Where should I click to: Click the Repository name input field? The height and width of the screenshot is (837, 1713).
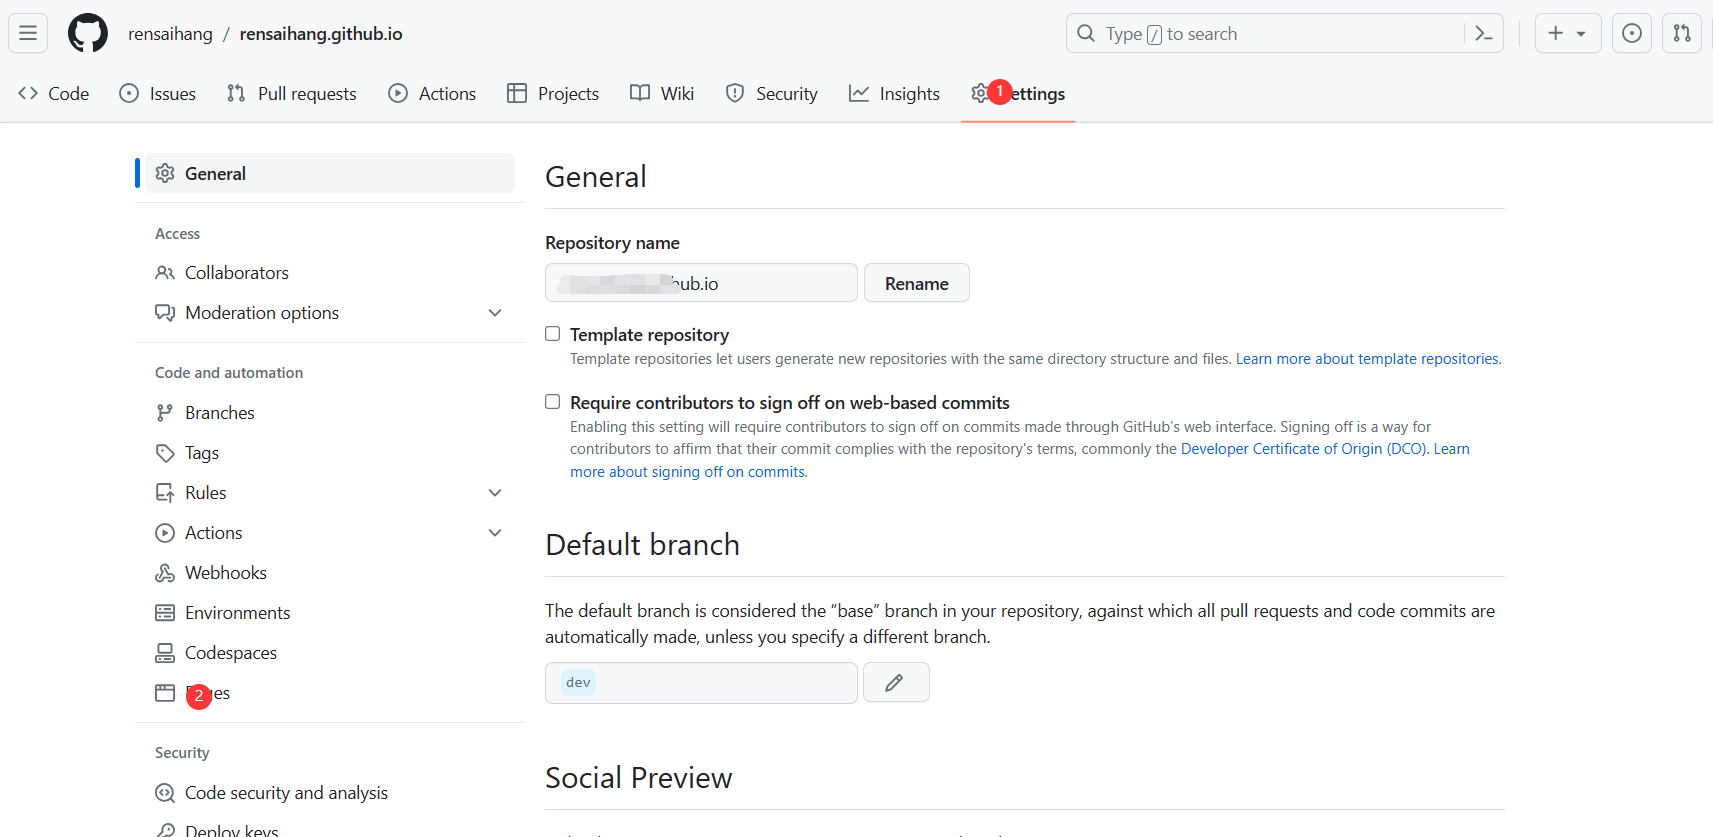[x=701, y=283]
